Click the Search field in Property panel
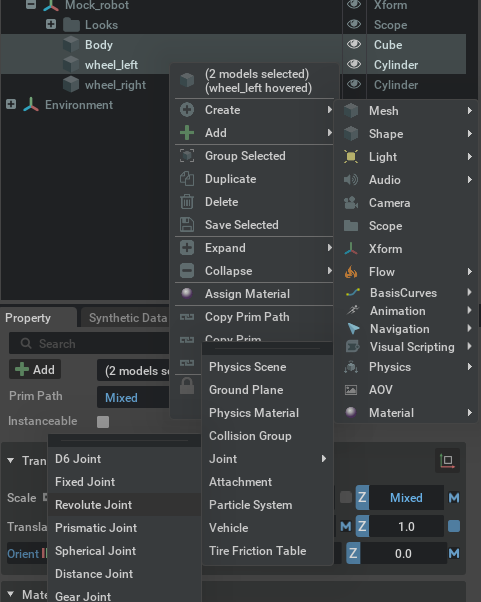The width and height of the screenshot is (481, 602). tap(89, 343)
